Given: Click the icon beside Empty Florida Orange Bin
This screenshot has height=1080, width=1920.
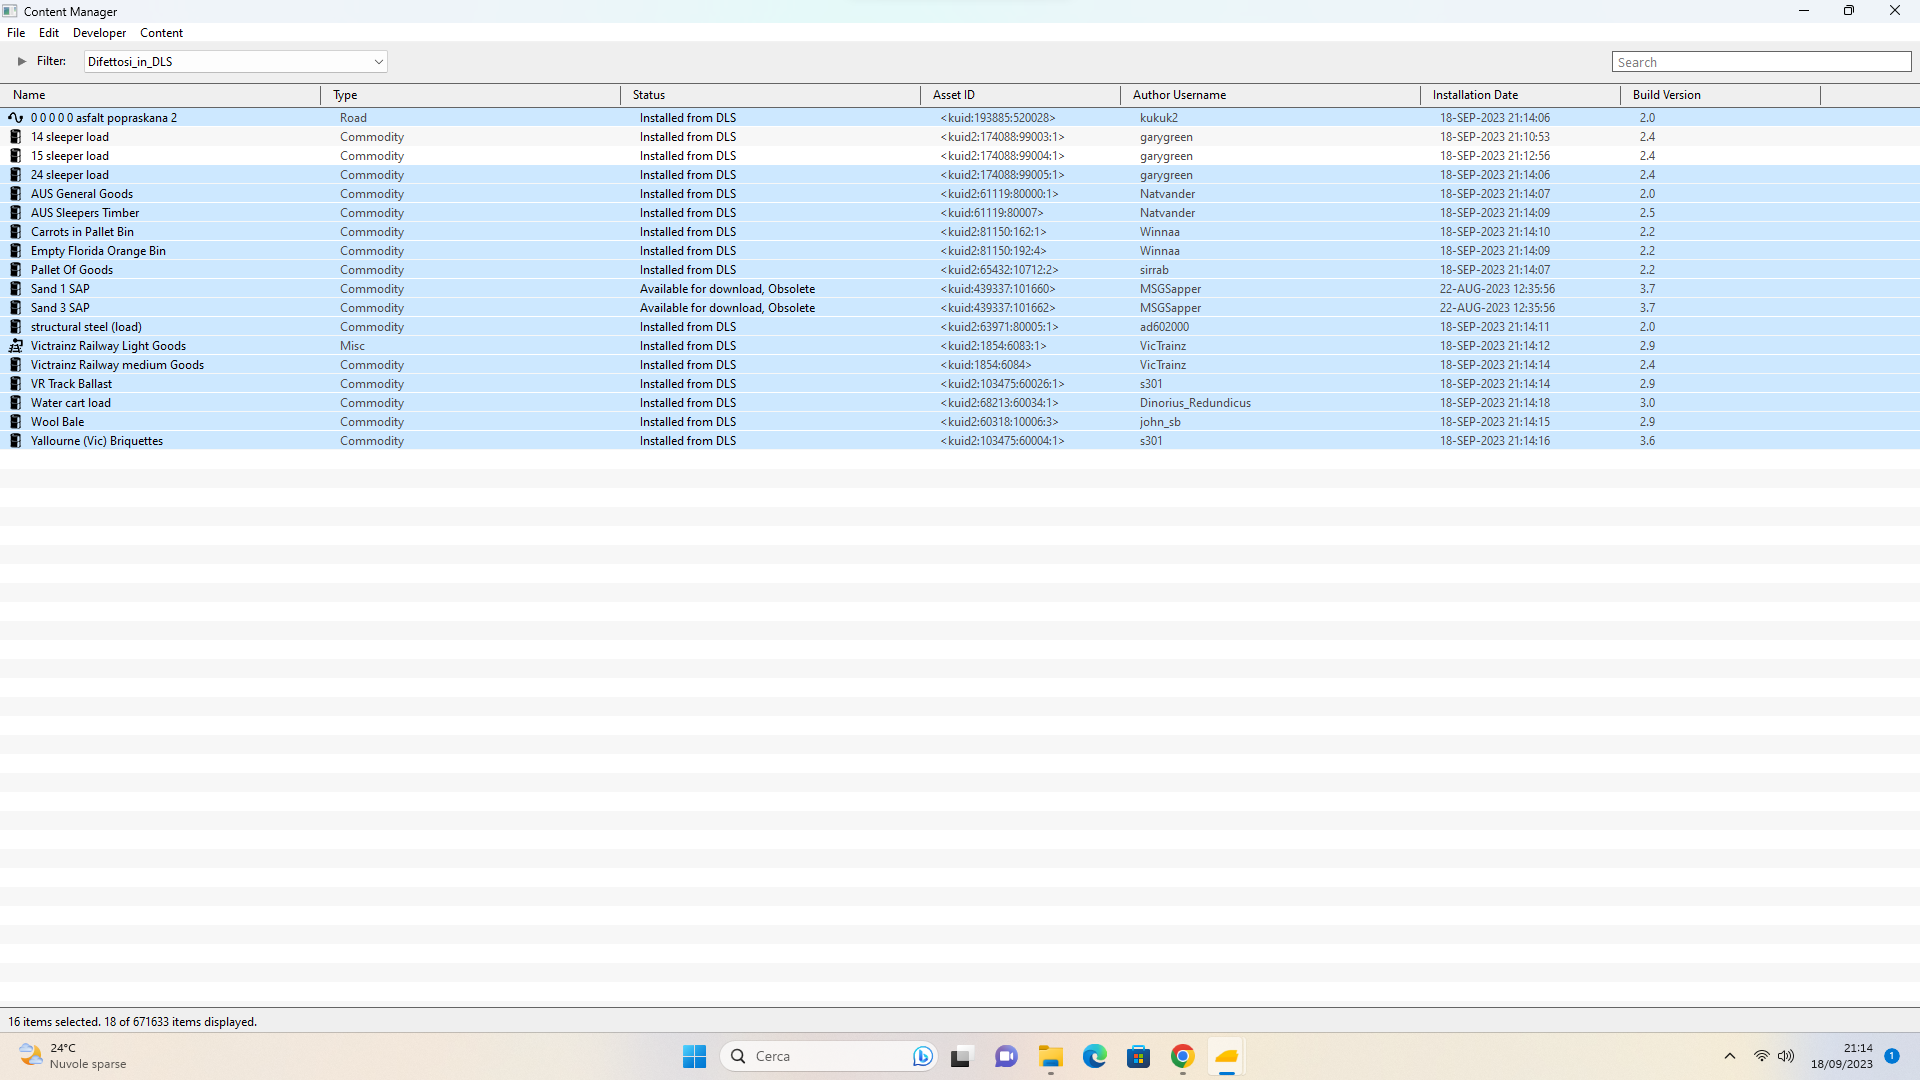Looking at the screenshot, I should coord(15,251).
